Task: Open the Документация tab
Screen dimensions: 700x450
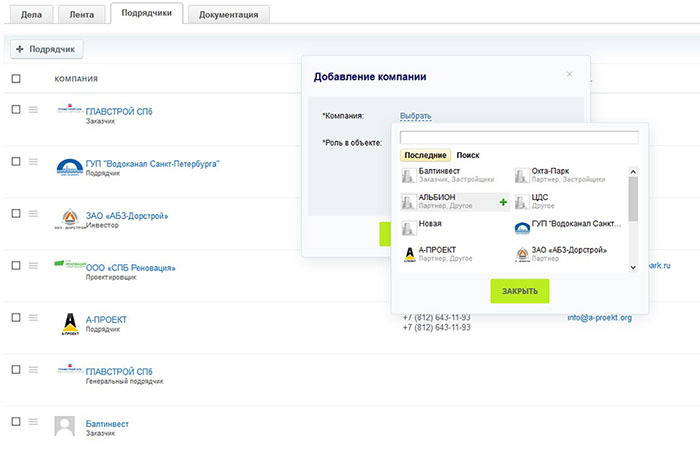Action: coord(228,14)
